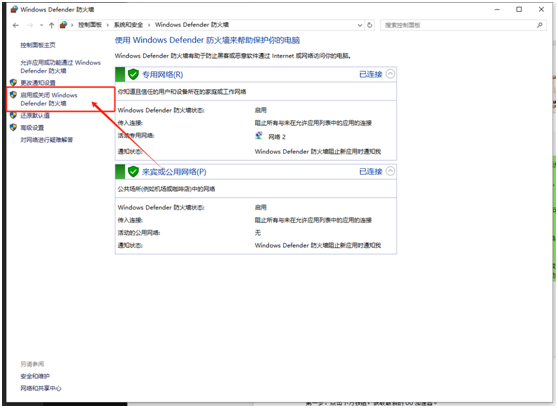Click shield icon beside 更改通知设置

pos(14,83)
